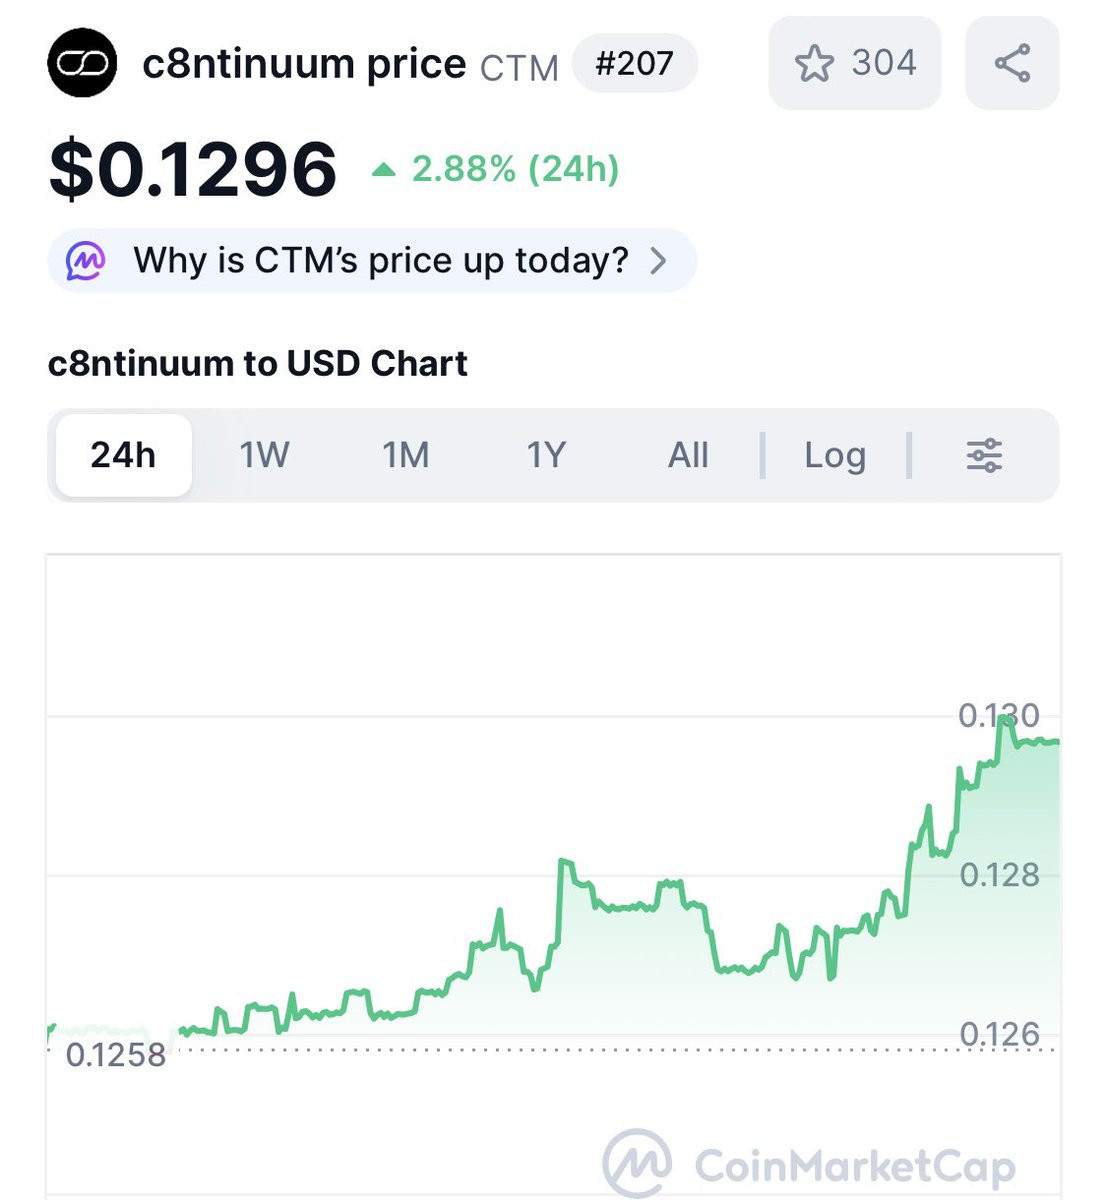Switch chart to 1M range
The image size is (1107, 1200).
pos(406,456)
